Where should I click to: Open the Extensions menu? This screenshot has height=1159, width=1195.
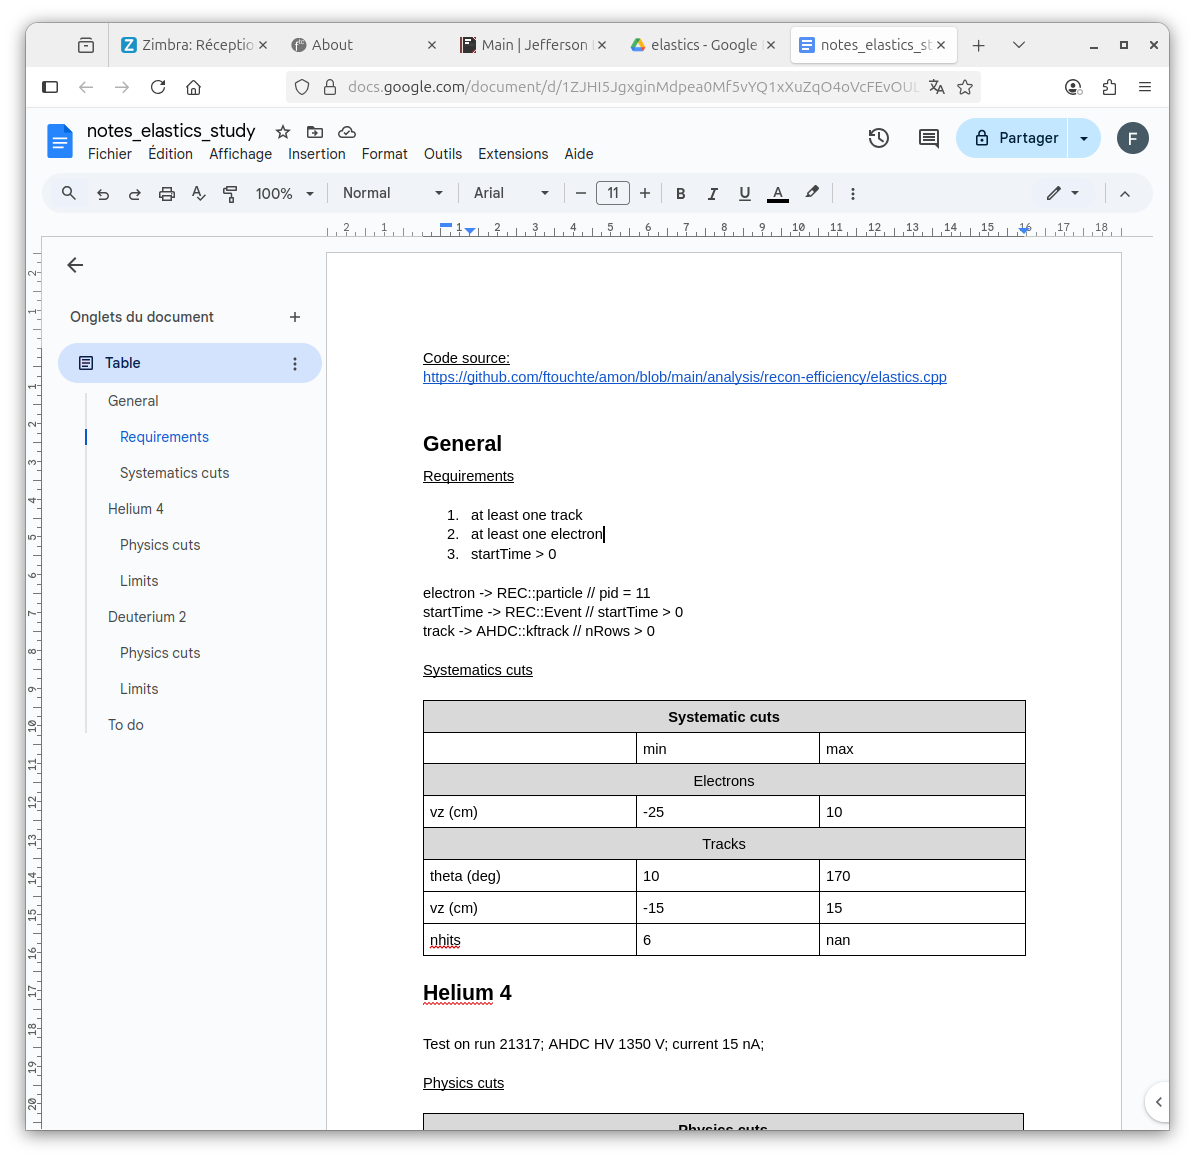click(x=513, y=154)
